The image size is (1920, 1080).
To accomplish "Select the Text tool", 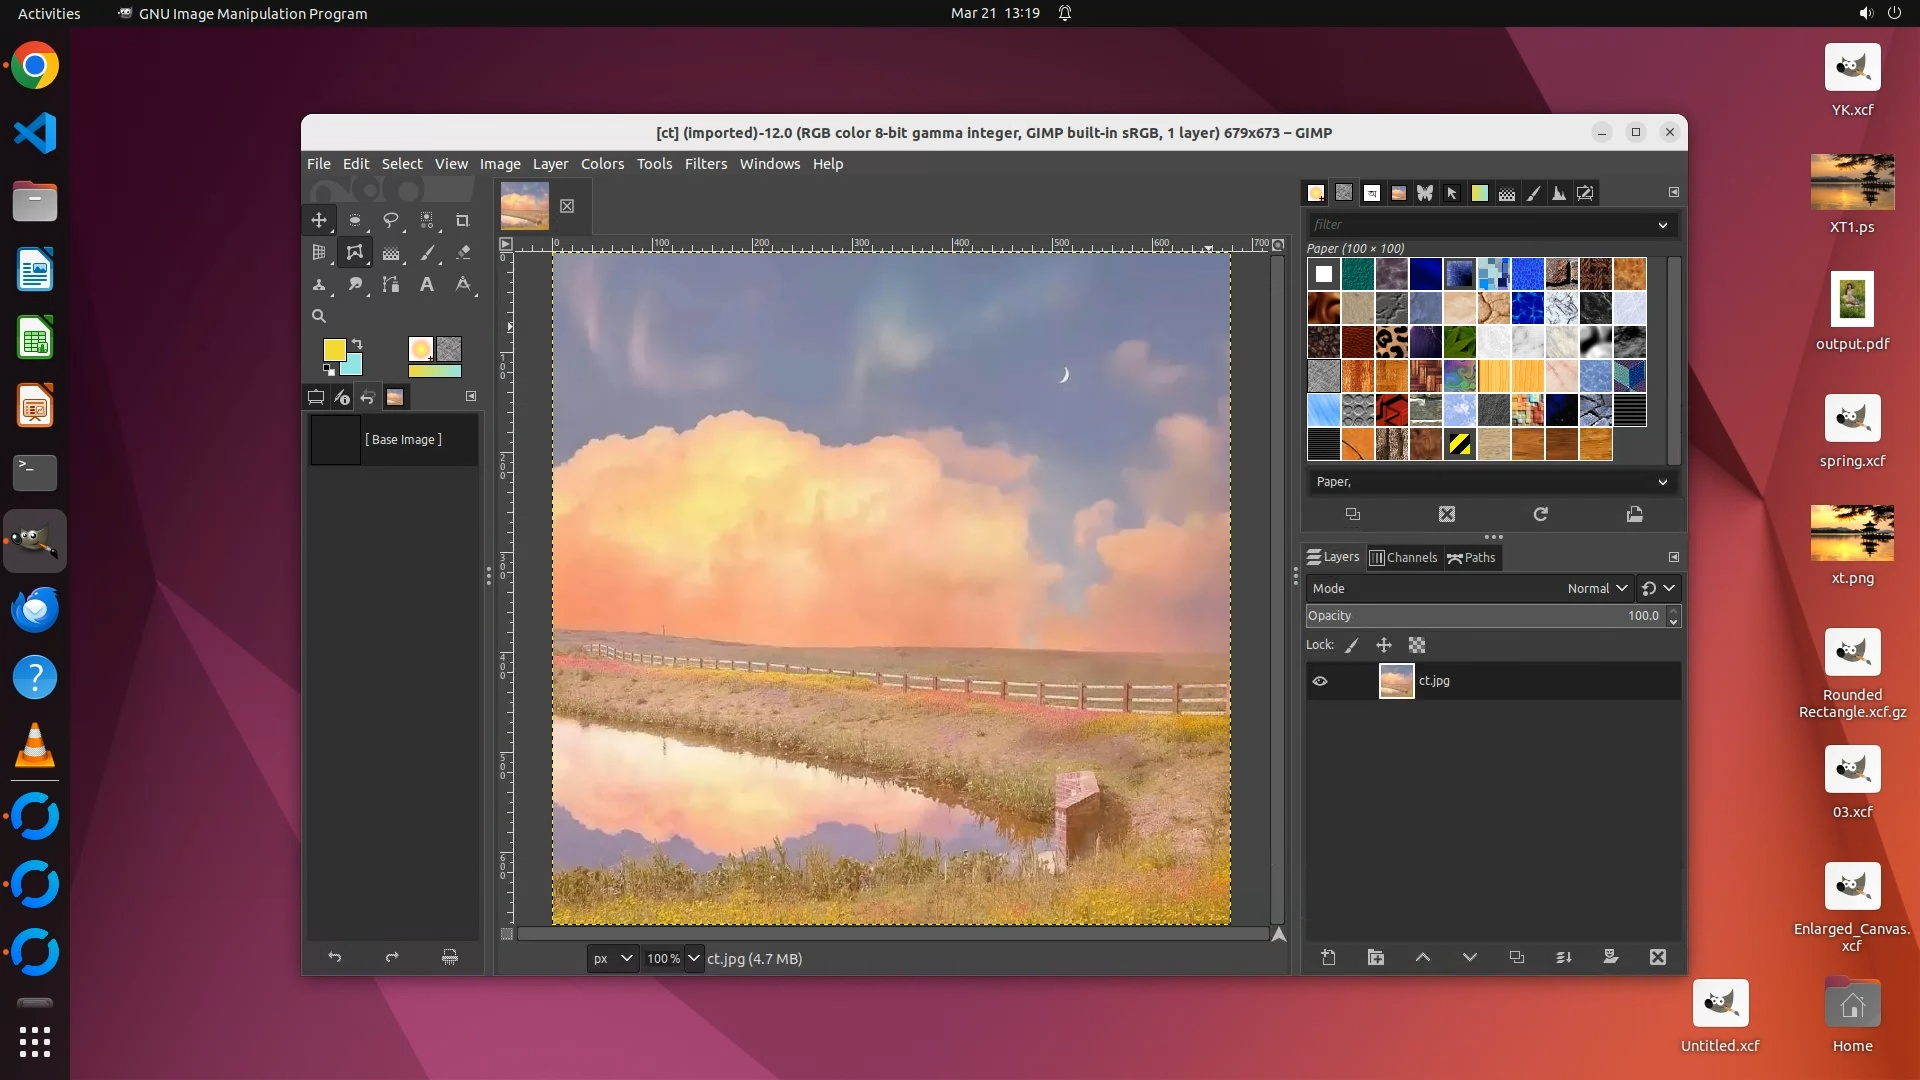I will pyautogui.click(x=427, y=285).
